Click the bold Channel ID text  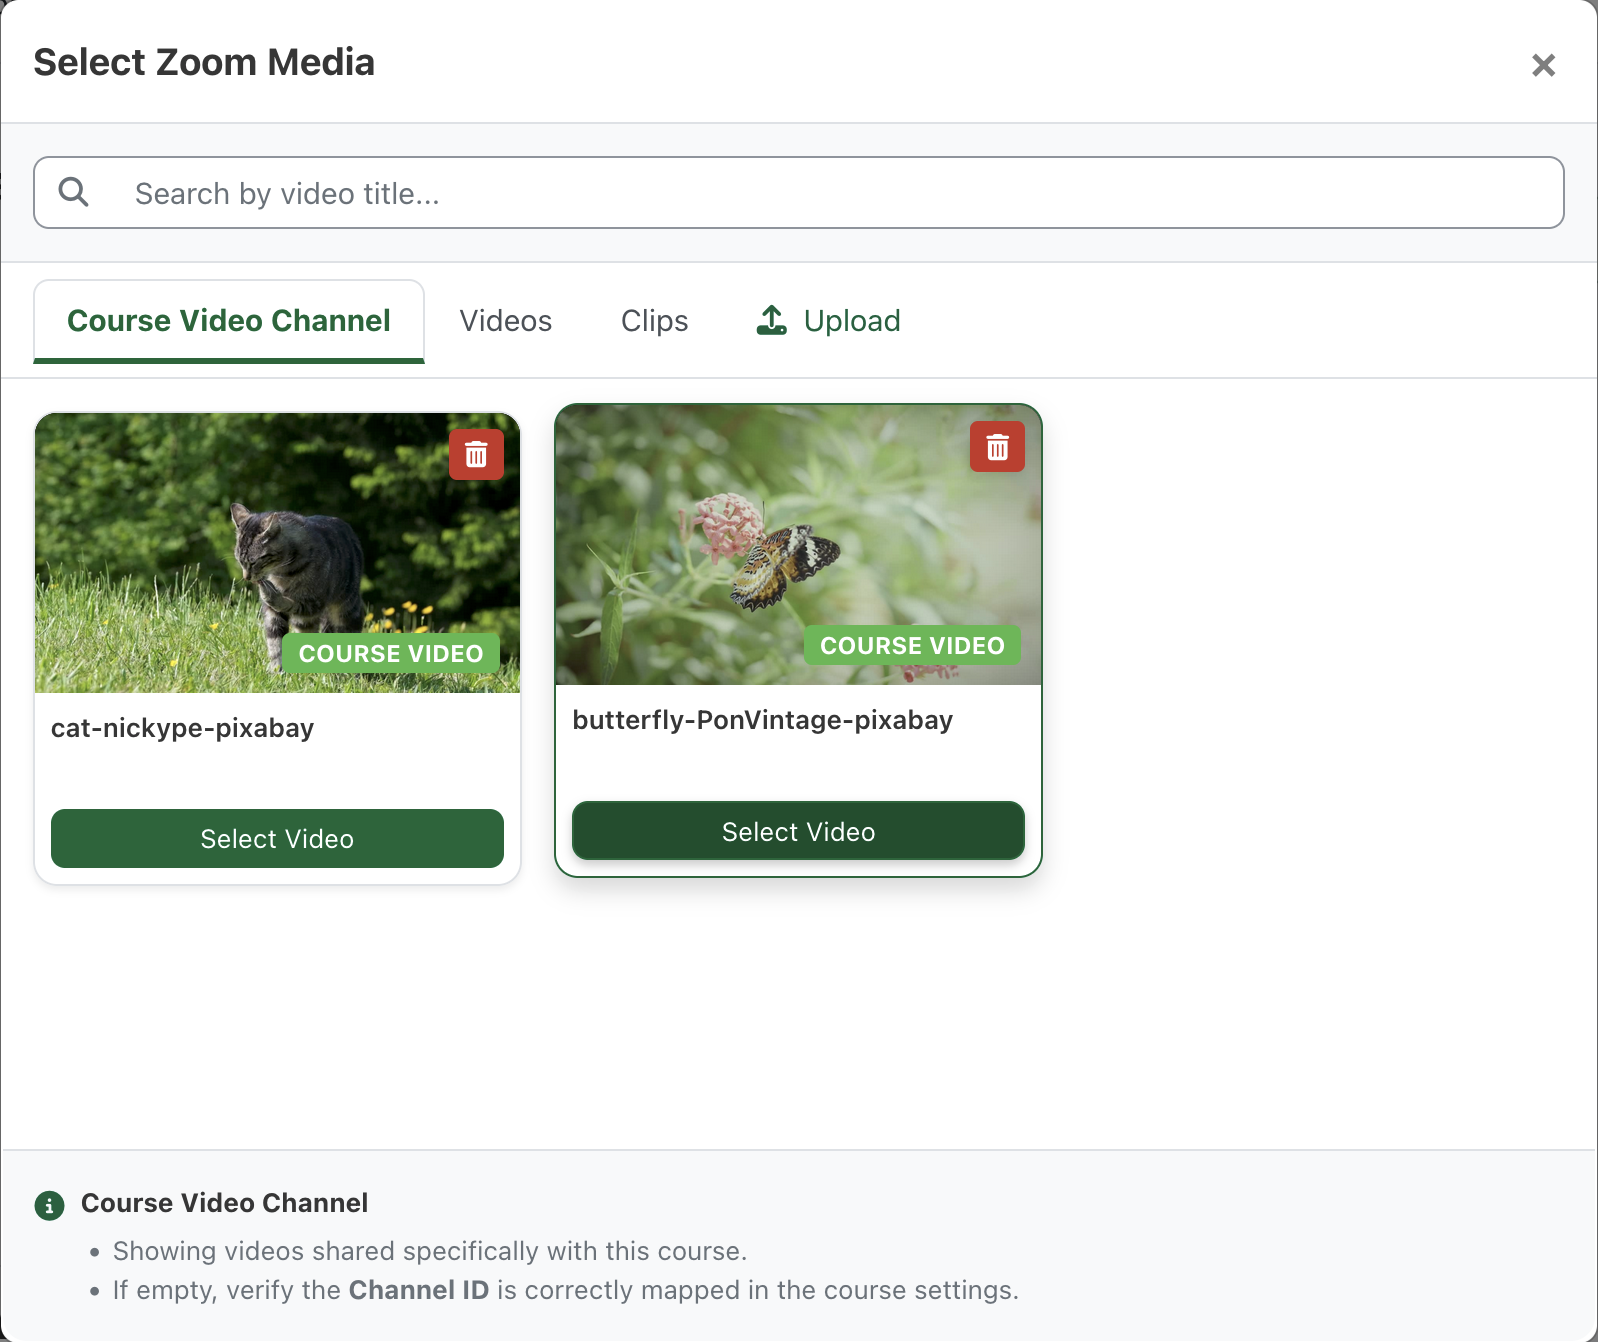pyautogui.click(x=418, y=1290)
